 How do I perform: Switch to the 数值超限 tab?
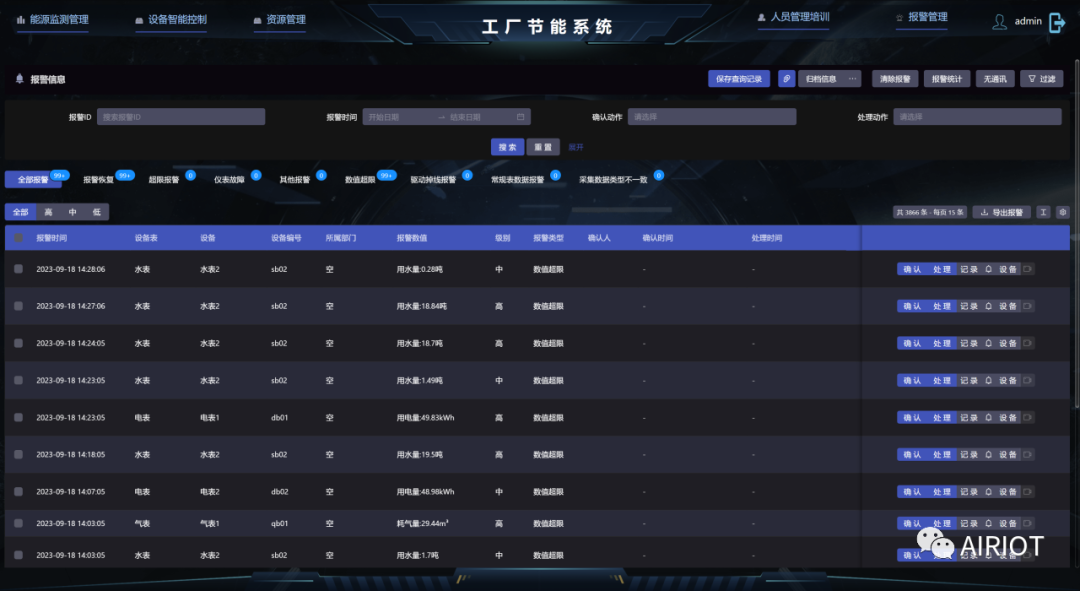tap(360, 180)
